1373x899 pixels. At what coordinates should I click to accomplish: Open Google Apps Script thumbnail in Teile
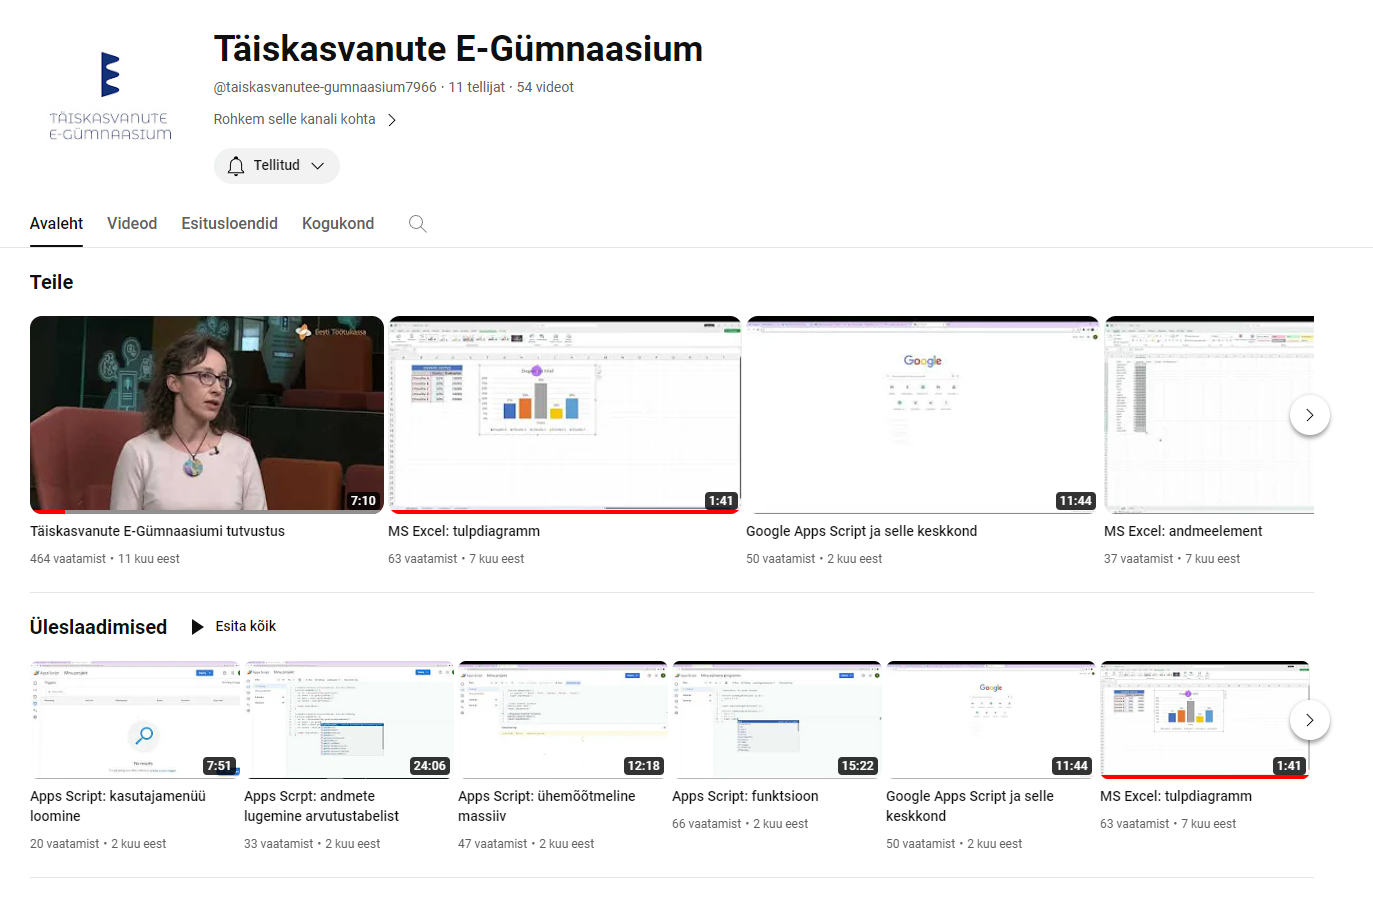tap(922, 414)
